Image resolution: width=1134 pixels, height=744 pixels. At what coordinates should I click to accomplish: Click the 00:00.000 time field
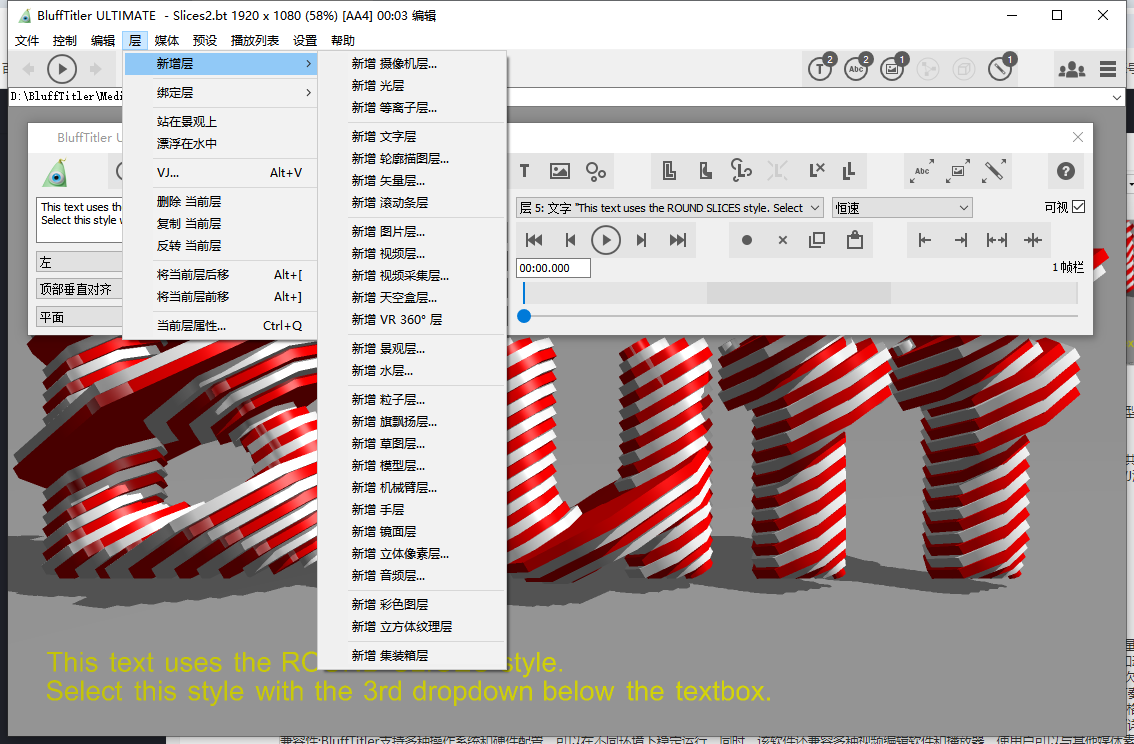point(553,268)
